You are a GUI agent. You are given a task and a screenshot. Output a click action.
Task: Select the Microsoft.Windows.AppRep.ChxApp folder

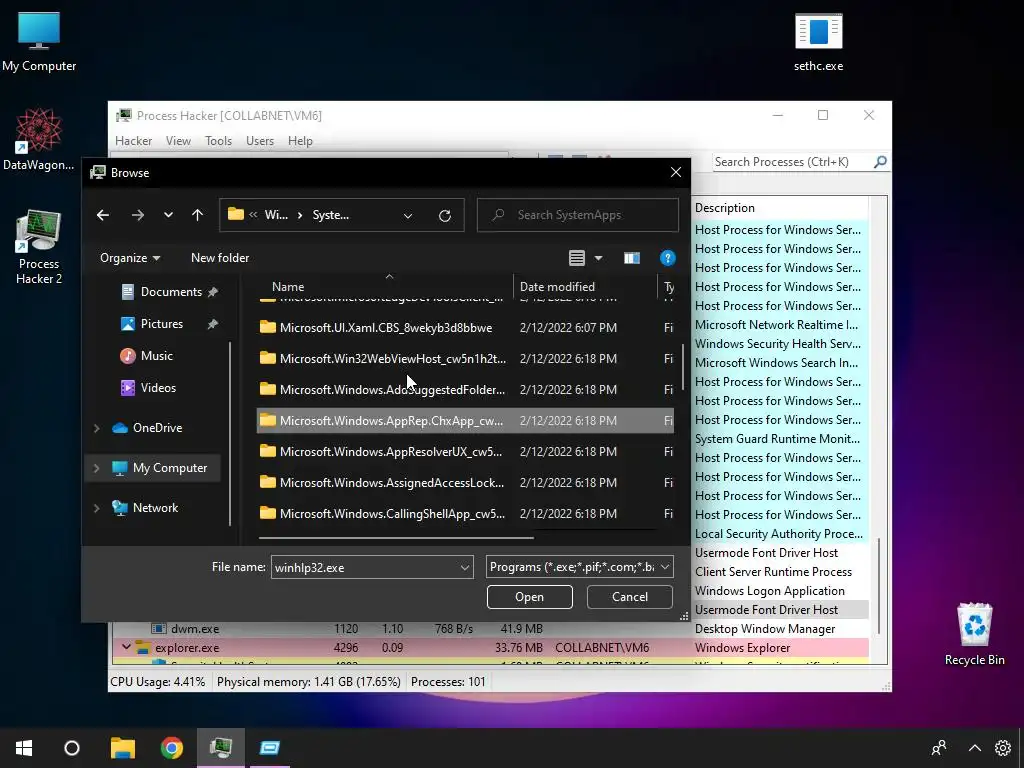(x=465, y=421)
